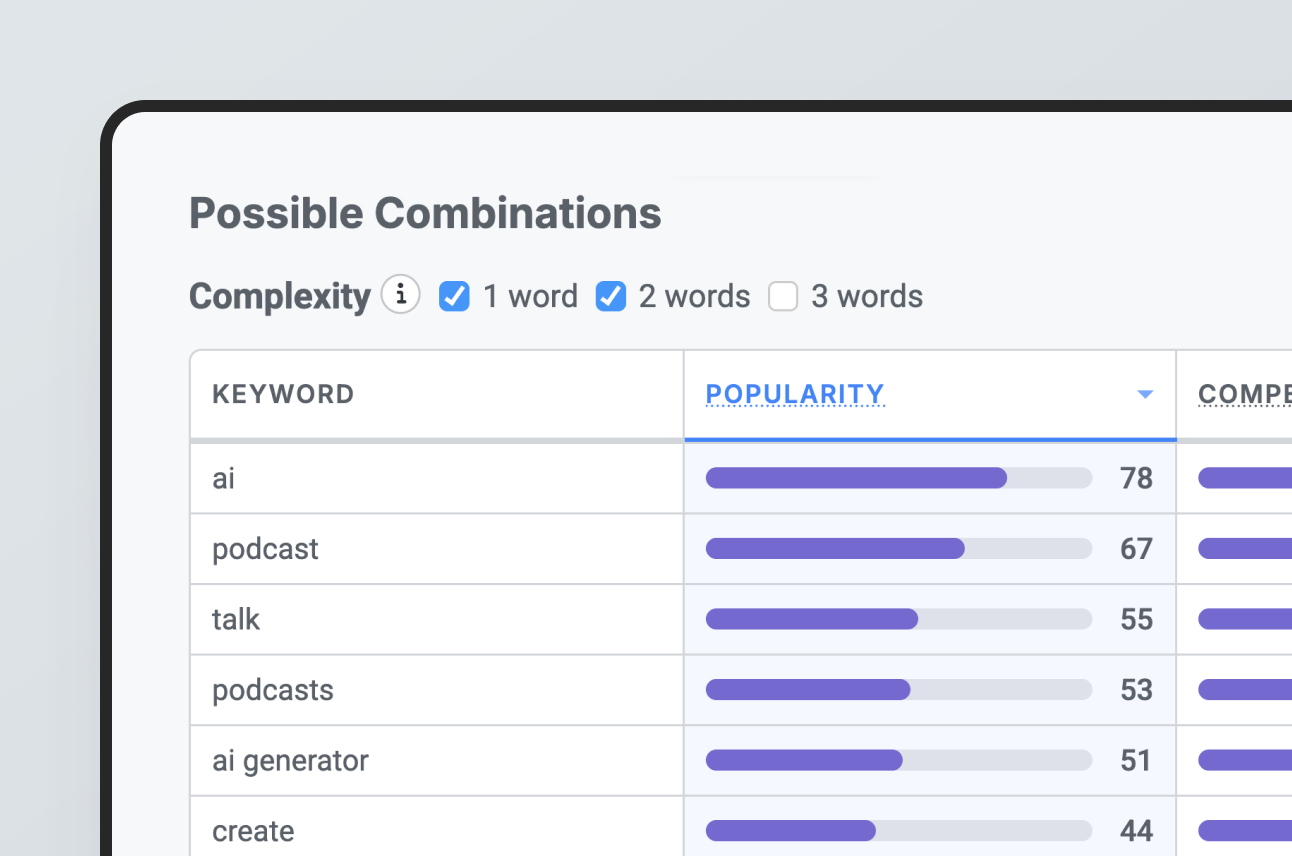
Task: Click the partially visible Competition column header
Action: coord(1244,394)
